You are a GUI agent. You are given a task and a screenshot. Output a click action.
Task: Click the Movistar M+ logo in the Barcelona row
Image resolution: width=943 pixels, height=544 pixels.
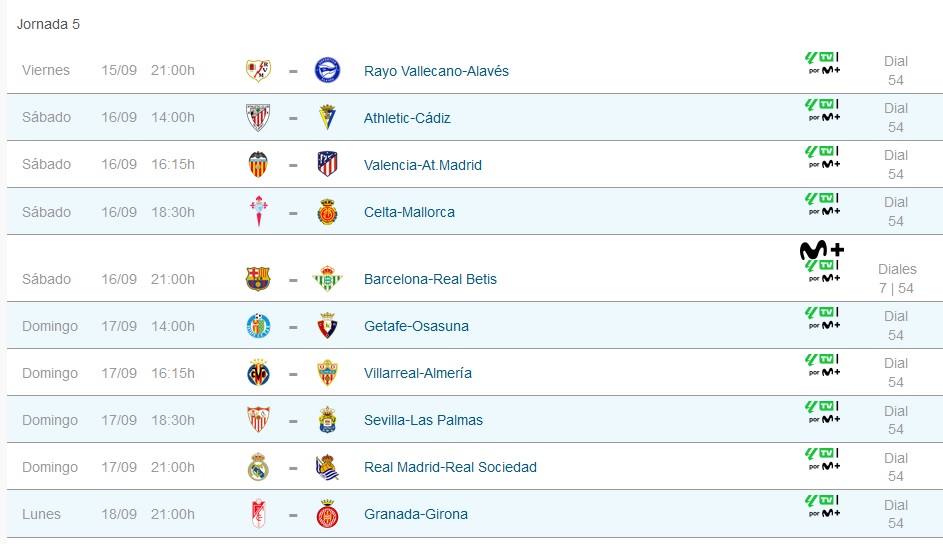coord(822,249)
